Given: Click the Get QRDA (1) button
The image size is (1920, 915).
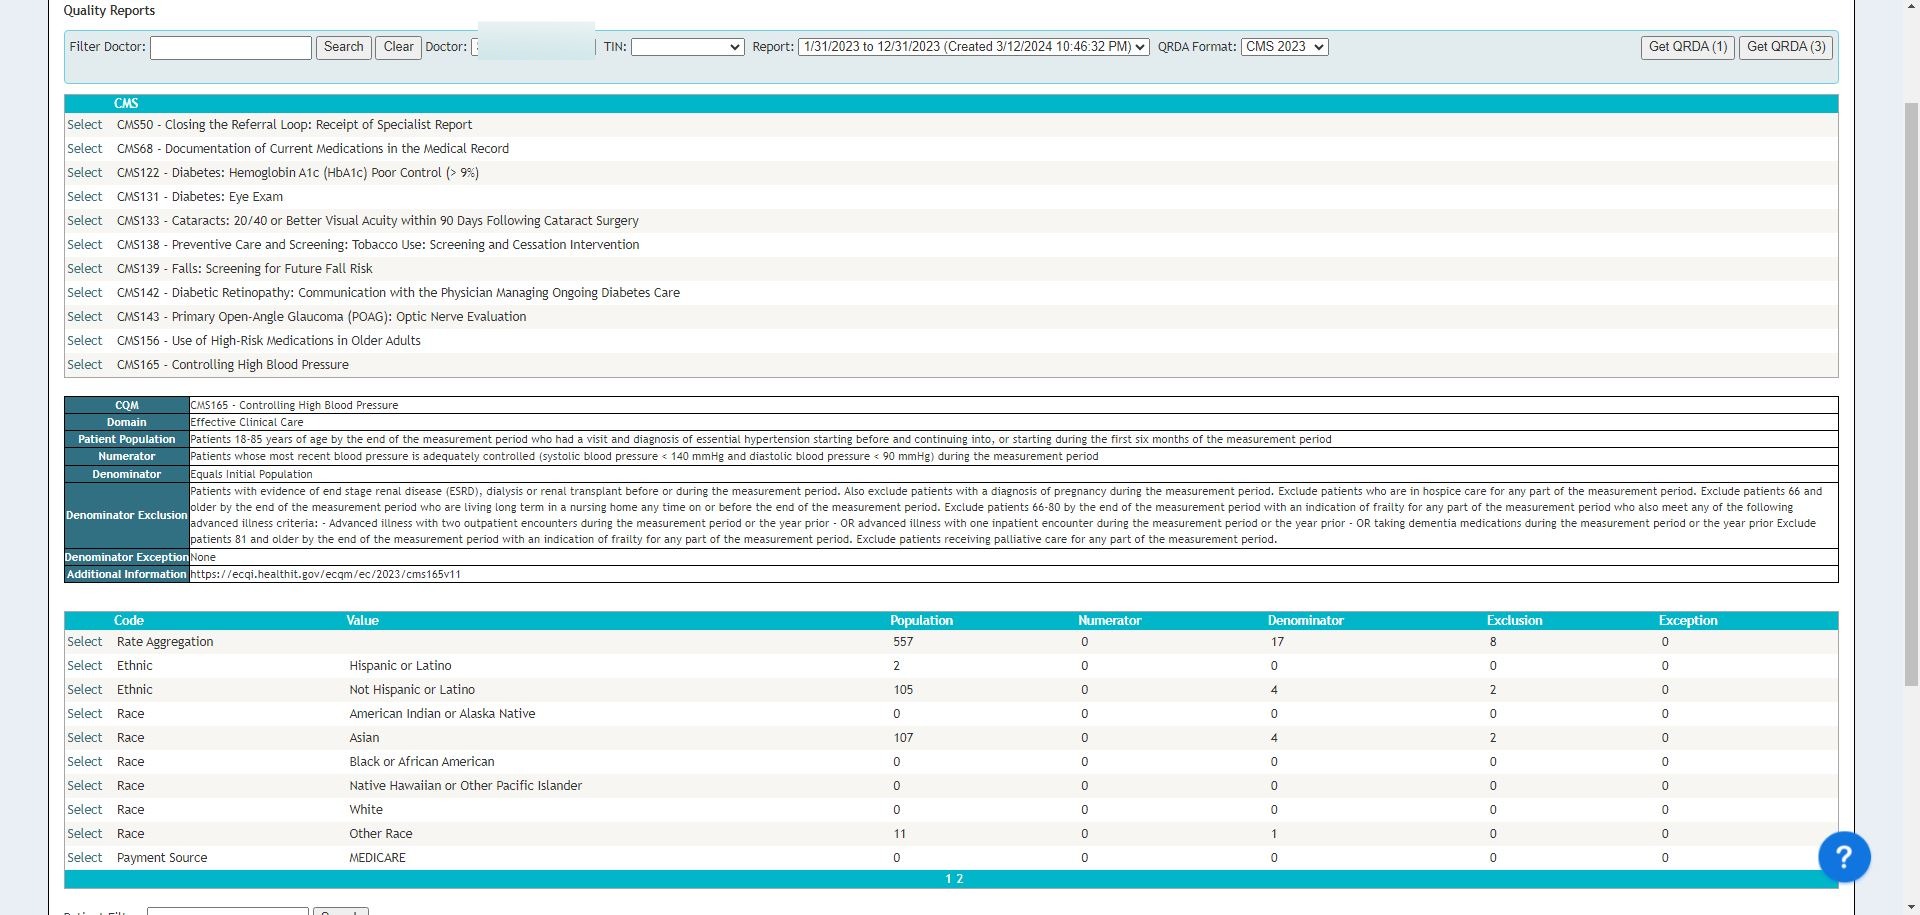Looking at the screenshot, I should (x=1687, y=47).
